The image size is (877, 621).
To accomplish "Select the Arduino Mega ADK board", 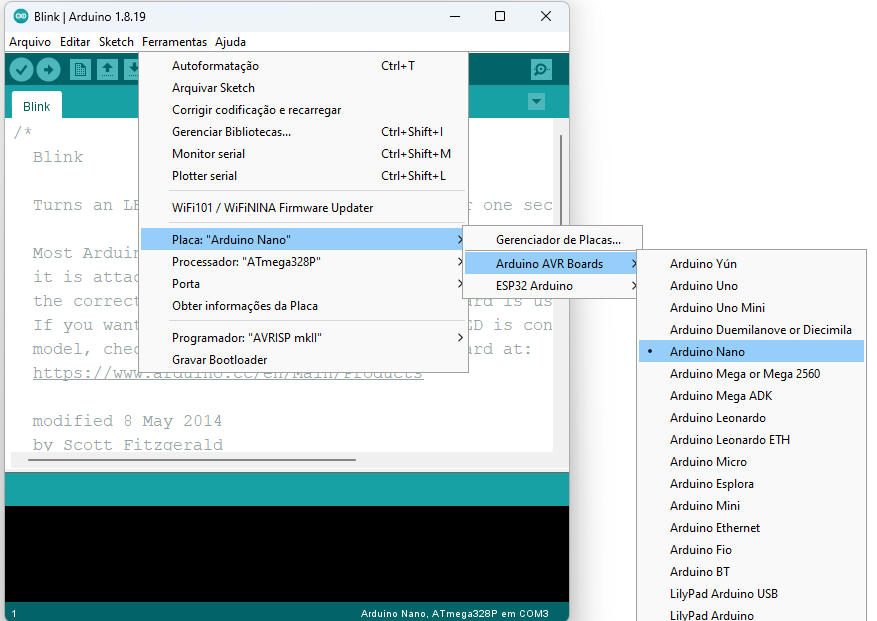I will tap(751, 396).
